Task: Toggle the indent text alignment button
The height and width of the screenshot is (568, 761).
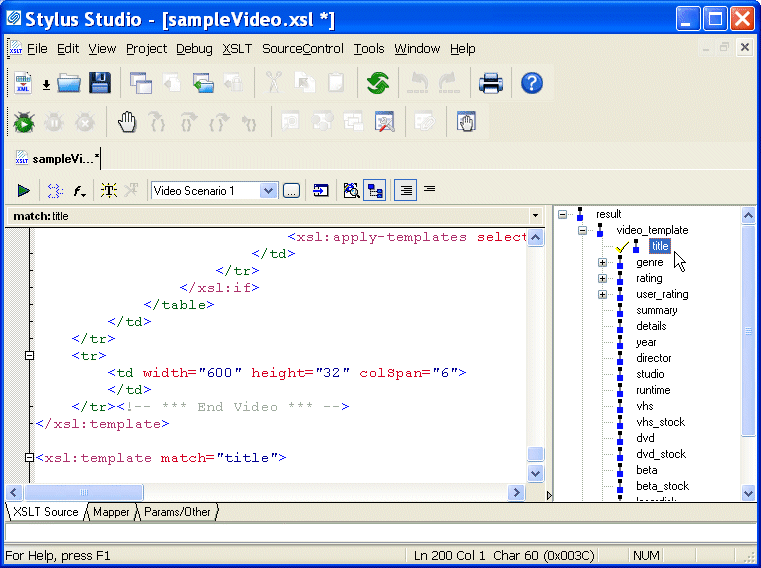Action: pyautogui.click(x=405, y=190)
